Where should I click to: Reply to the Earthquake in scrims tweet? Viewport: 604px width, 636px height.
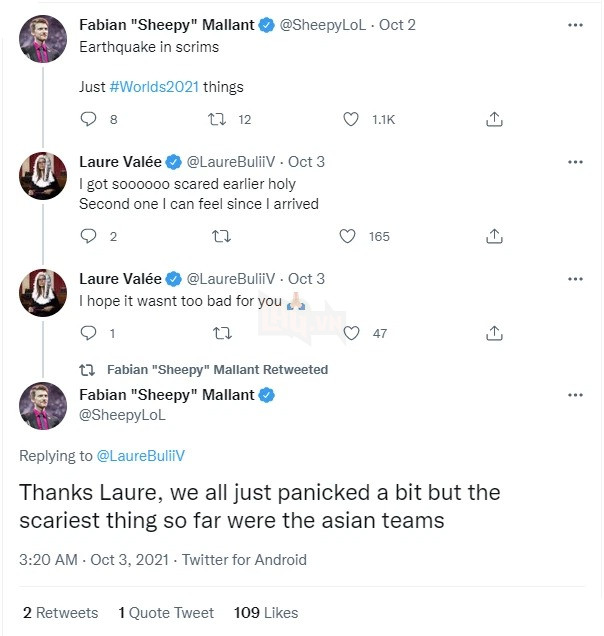point(89,119)
